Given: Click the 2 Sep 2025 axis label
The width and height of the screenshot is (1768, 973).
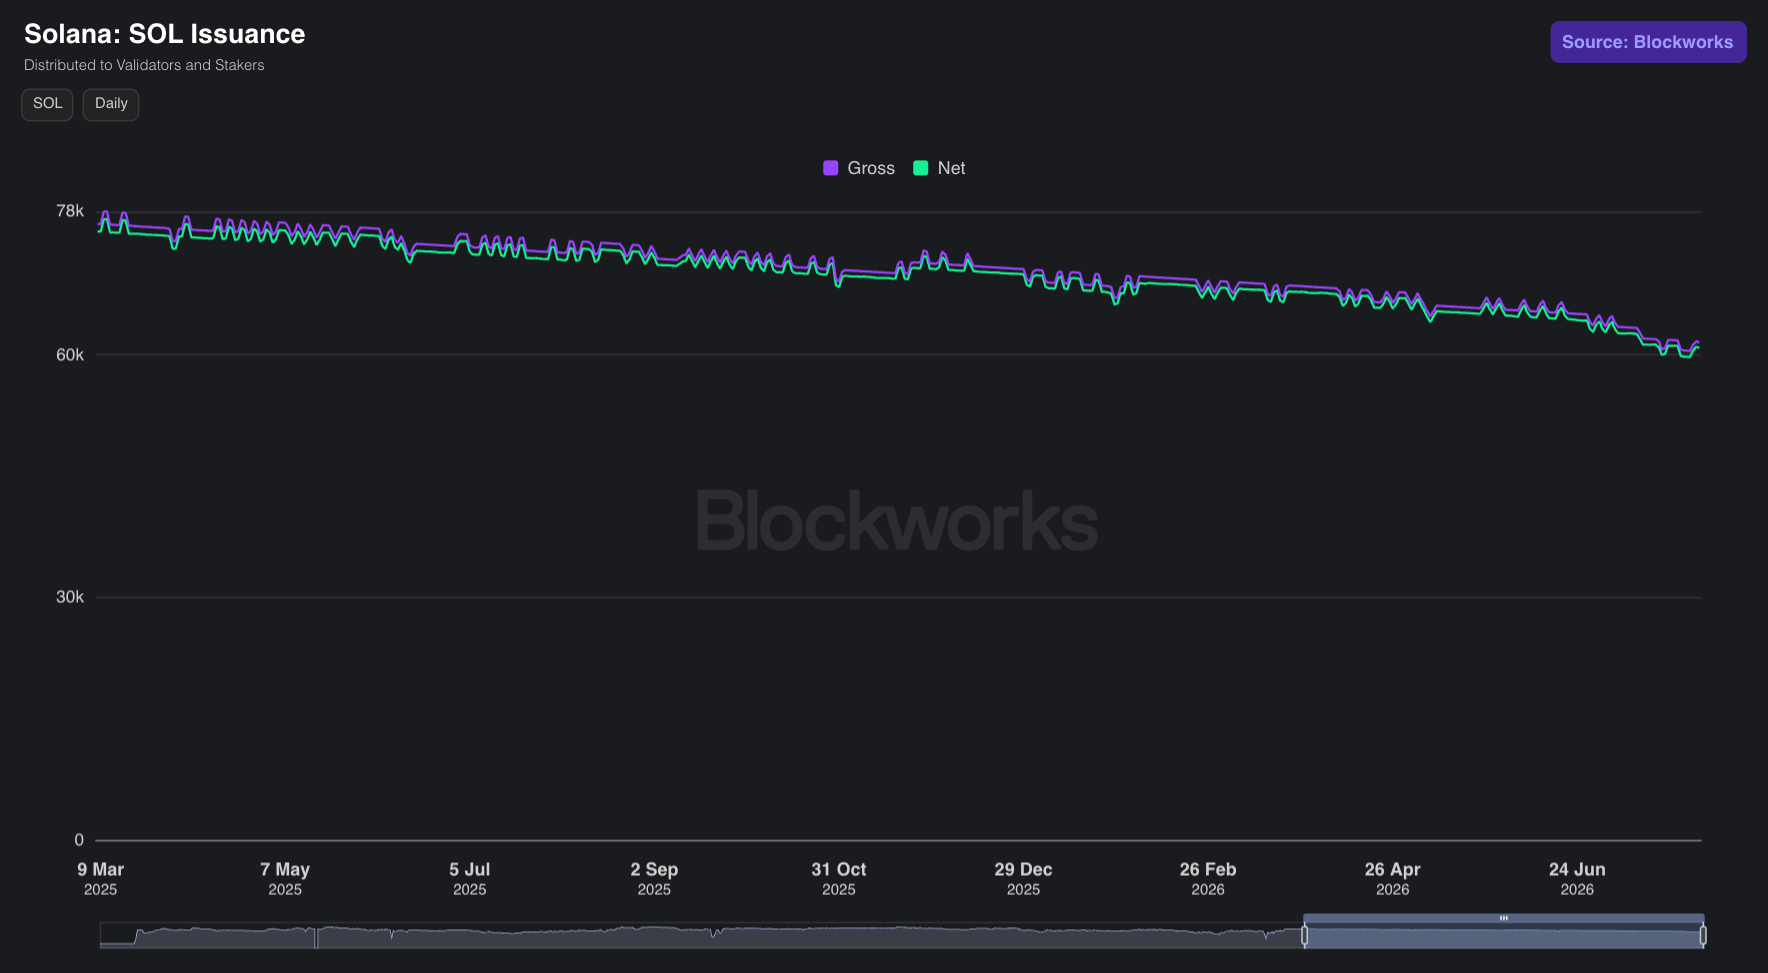Looking at the screenshot, I should (654, 878).
